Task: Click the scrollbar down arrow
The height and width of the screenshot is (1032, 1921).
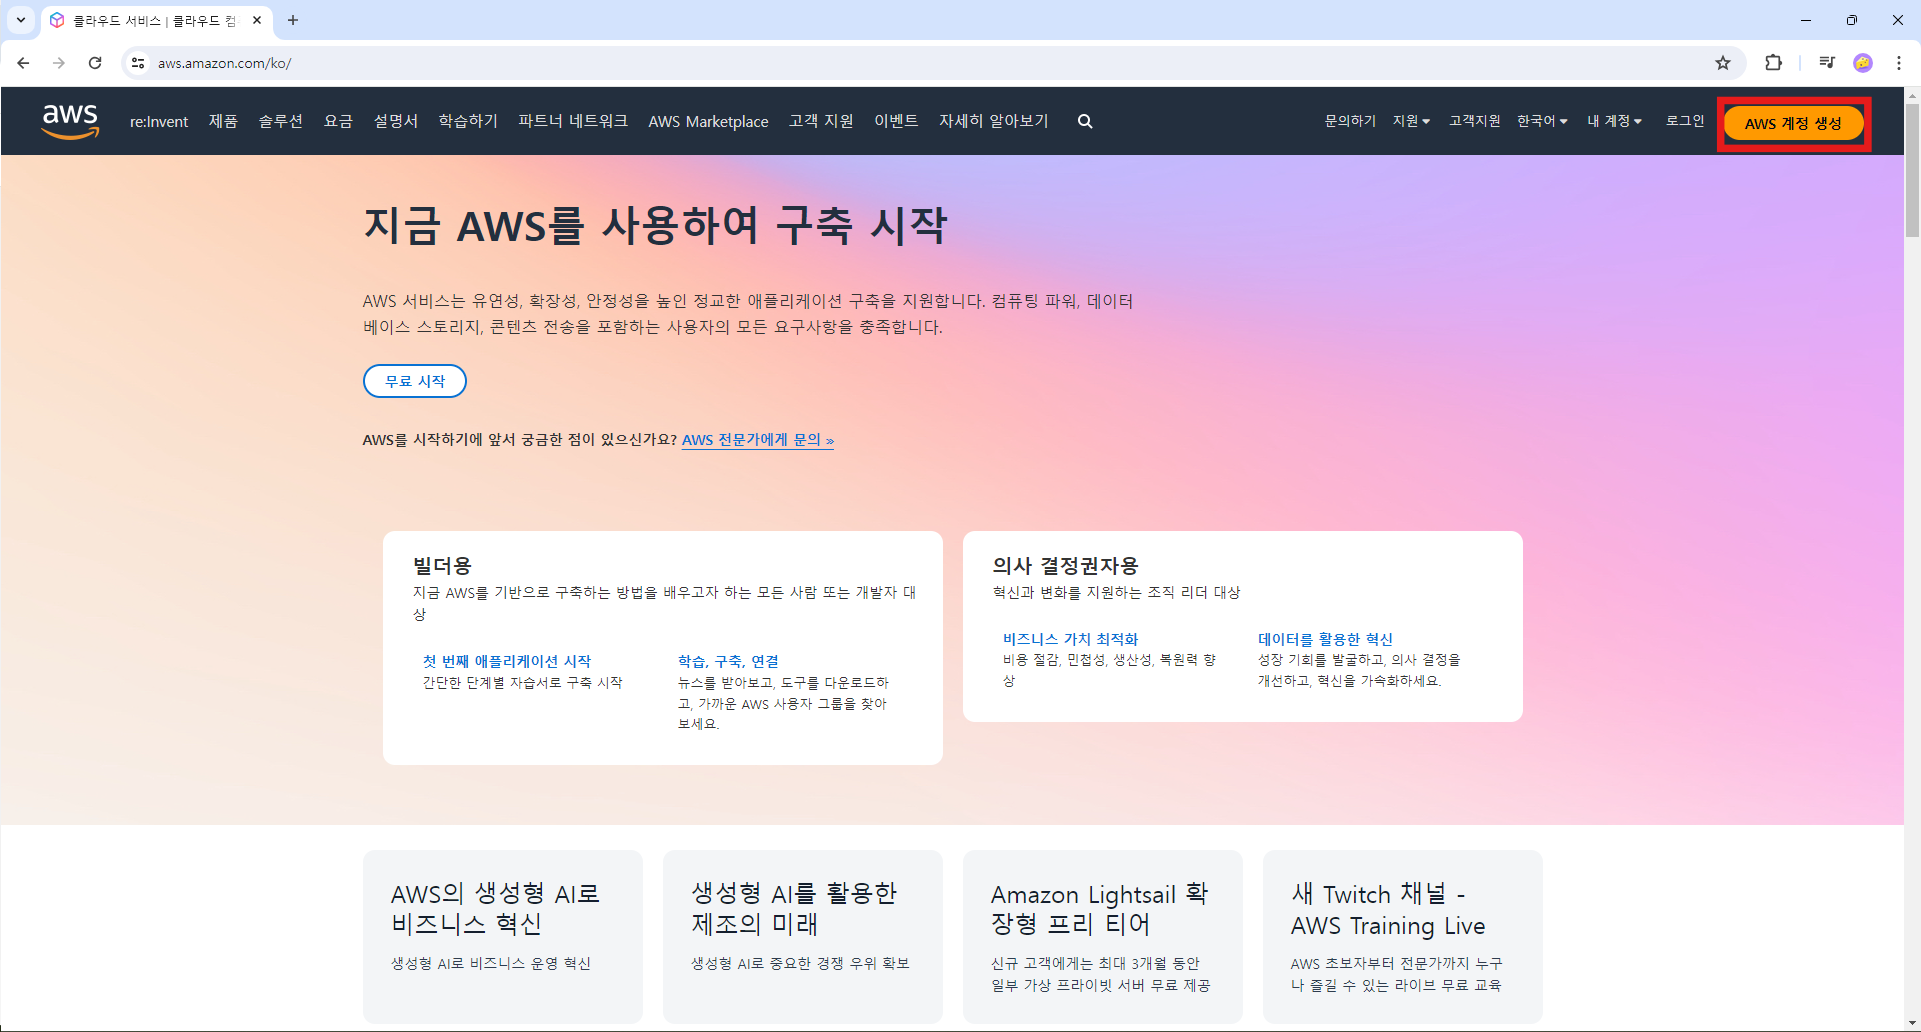Action: (1912, 1024)
